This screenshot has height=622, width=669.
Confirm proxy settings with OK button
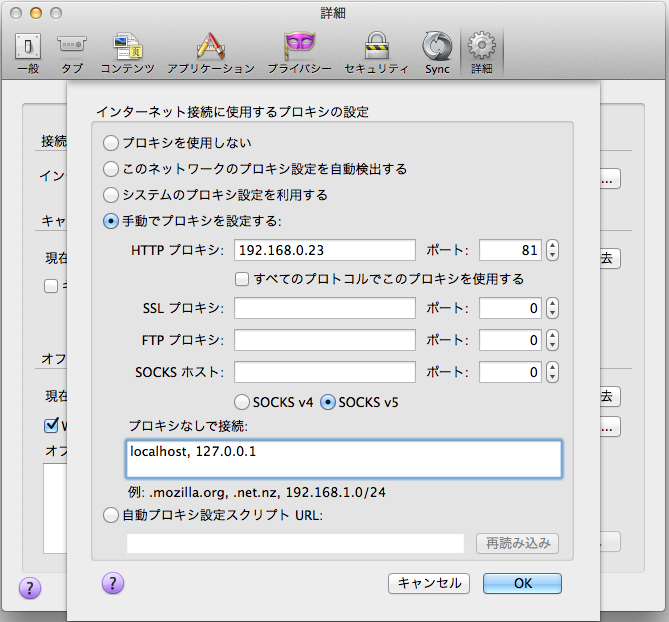click(522, 583)
